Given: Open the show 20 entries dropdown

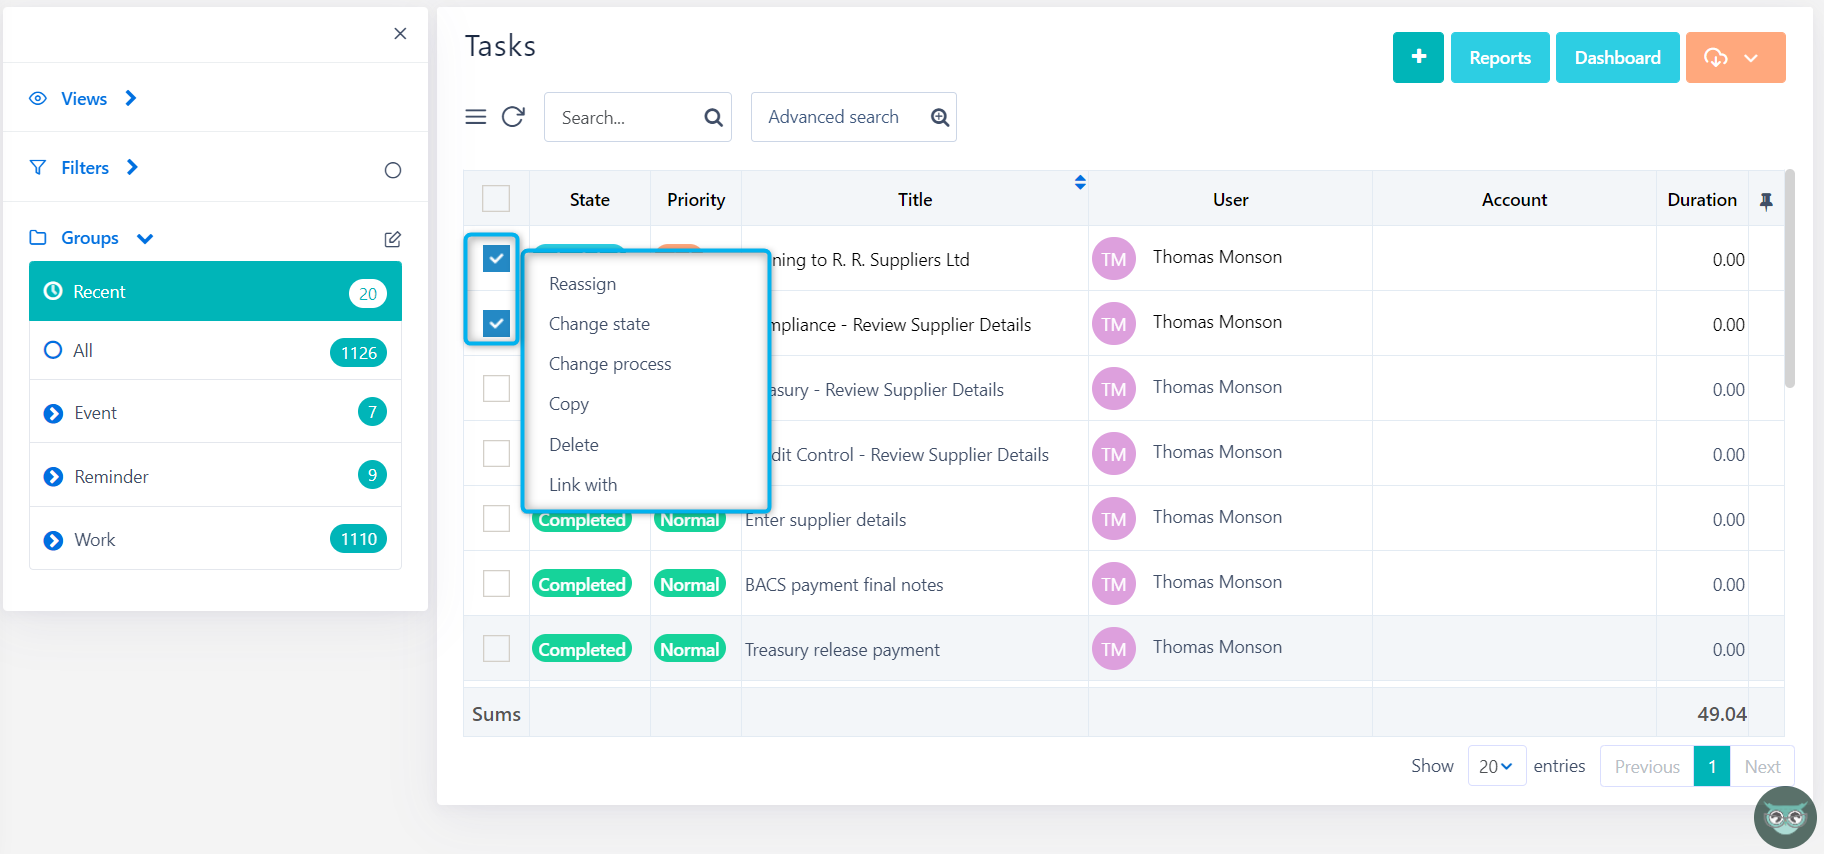Looking at the screenshot, I should [1496, 766].
